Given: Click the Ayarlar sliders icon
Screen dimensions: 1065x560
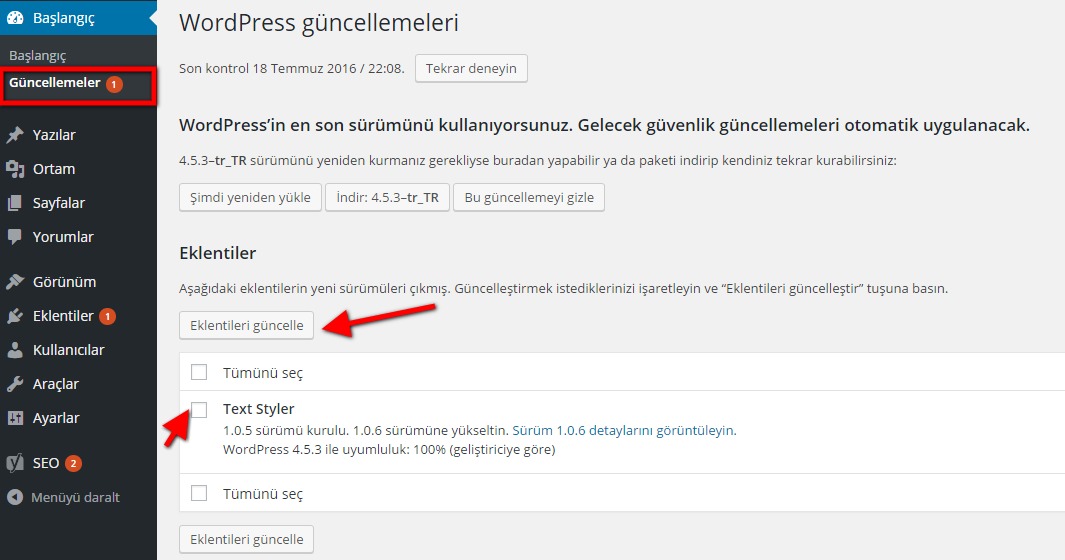Looking at the screenshot, I should (x=15, y=418).
